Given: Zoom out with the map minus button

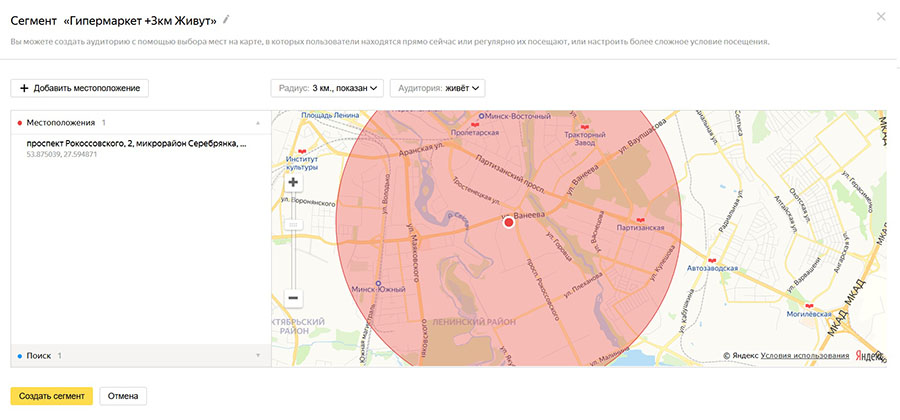Looking at the screenshot, I should (x=293, y=298).
